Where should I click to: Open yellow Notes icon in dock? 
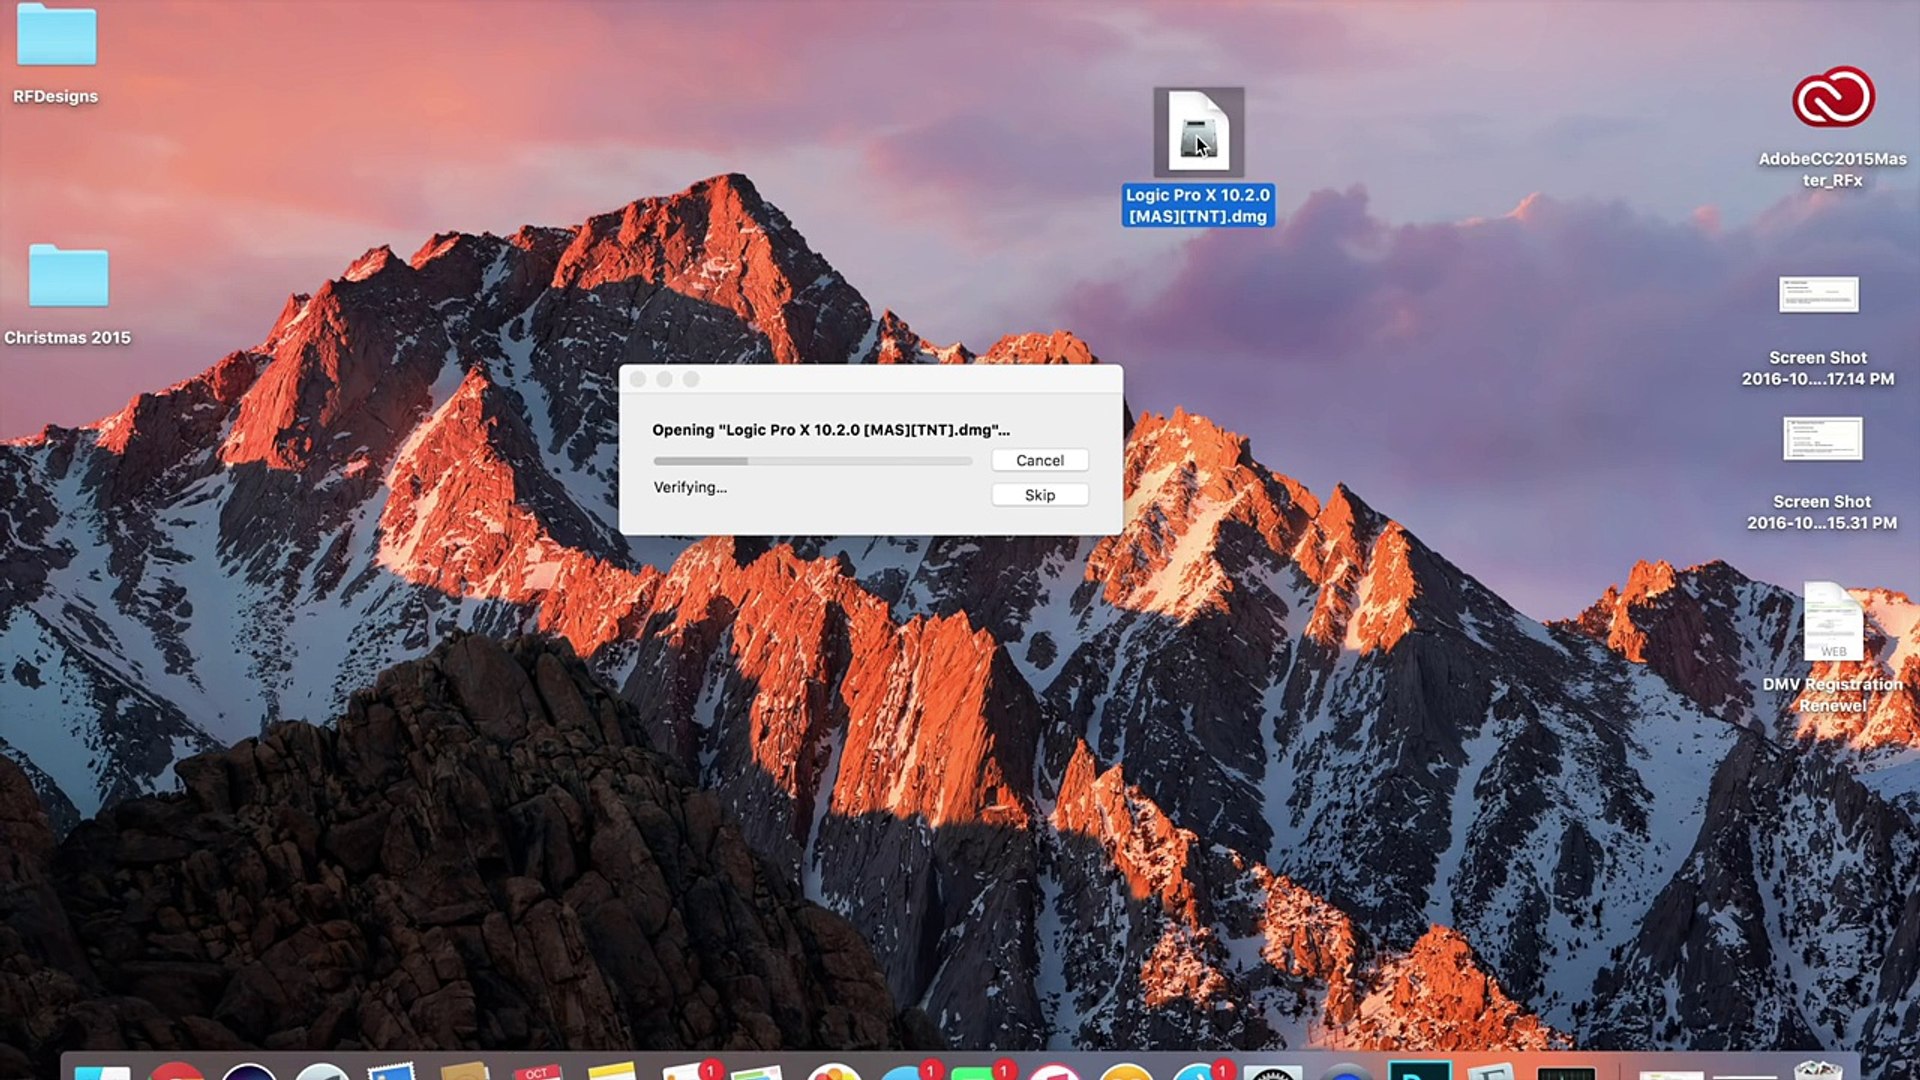pyautogui.click(x=611, y=1072)
